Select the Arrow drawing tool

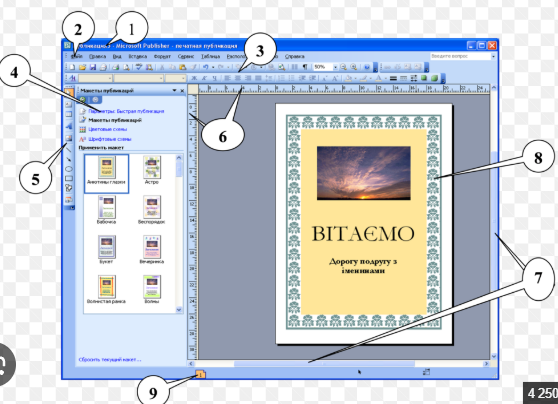pos(69,159)
